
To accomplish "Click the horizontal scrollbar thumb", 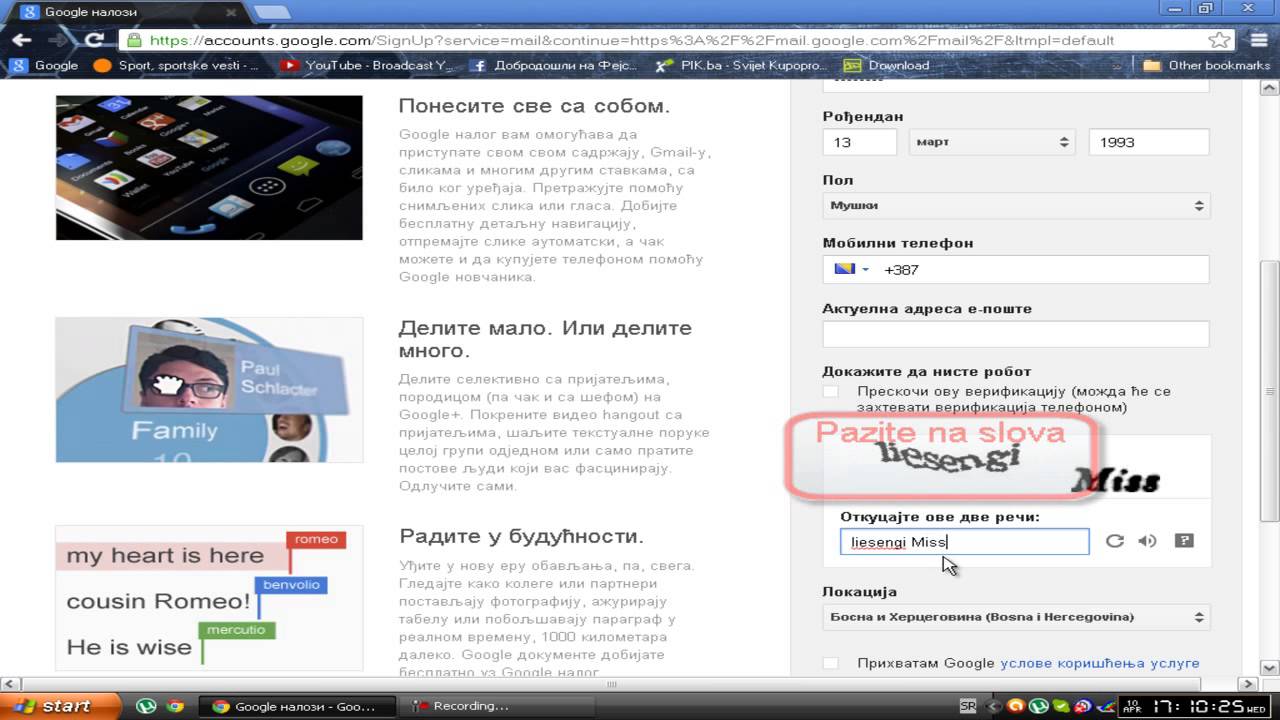I will [612, 685].
